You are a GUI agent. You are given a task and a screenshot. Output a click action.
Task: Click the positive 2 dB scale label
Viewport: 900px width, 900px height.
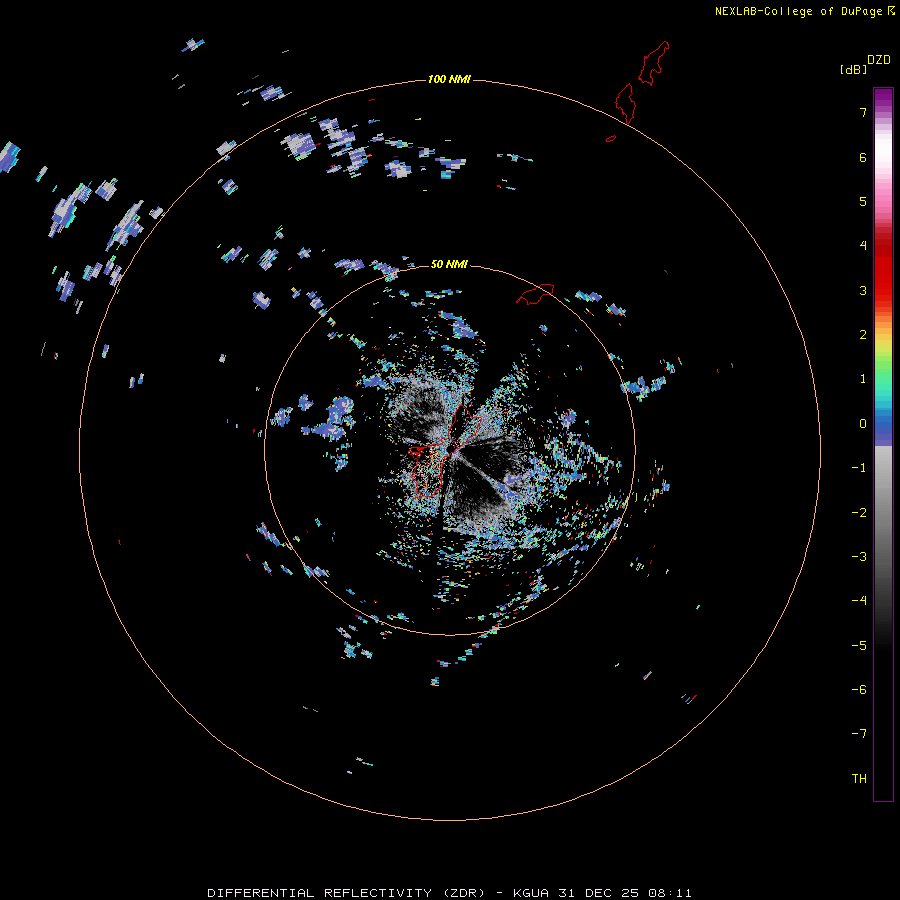click(x=862, y=335)
